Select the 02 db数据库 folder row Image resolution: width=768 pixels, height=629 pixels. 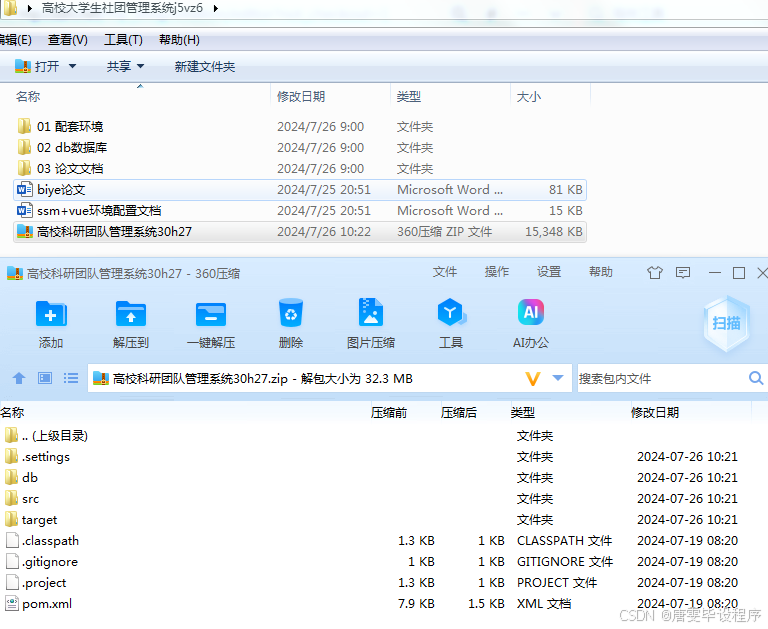coord(300,147)
